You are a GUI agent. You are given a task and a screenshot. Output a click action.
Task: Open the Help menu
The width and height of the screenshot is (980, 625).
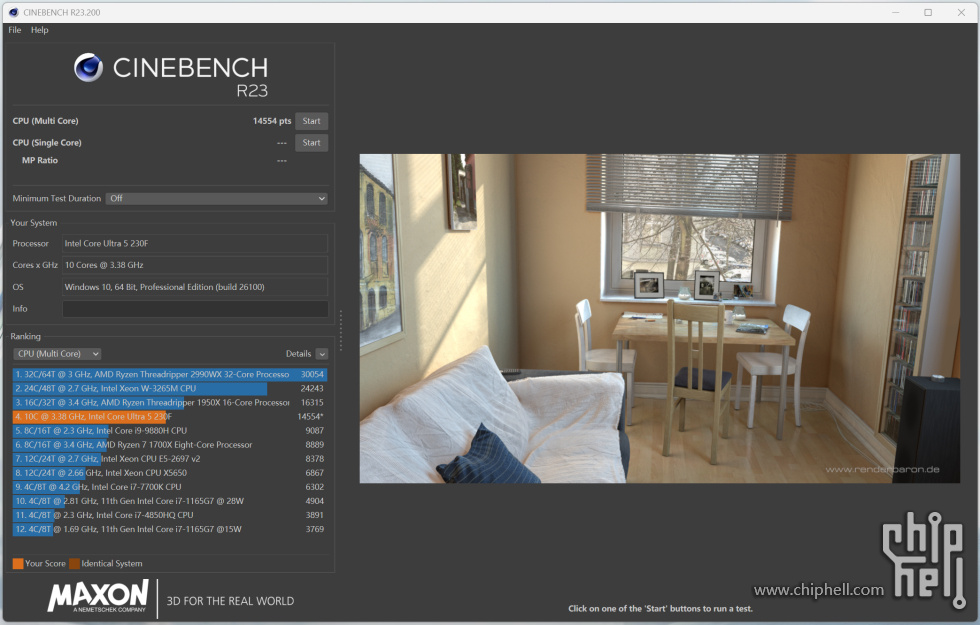point(39,30)
